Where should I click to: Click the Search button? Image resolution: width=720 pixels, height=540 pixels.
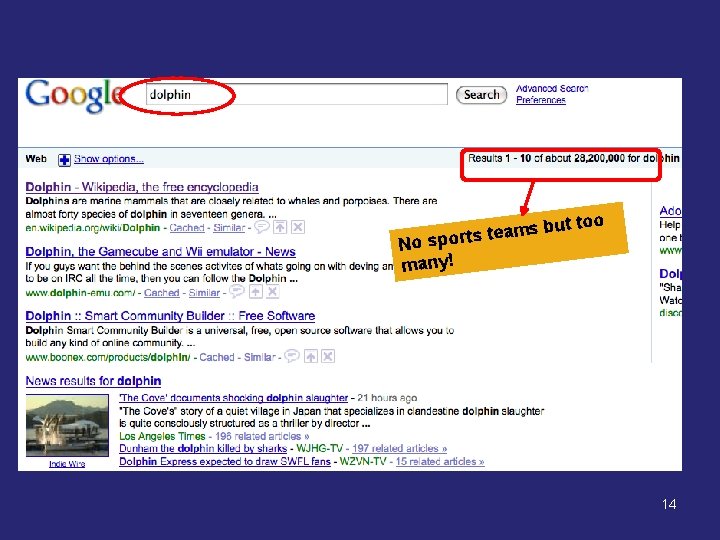pos(481,95)
